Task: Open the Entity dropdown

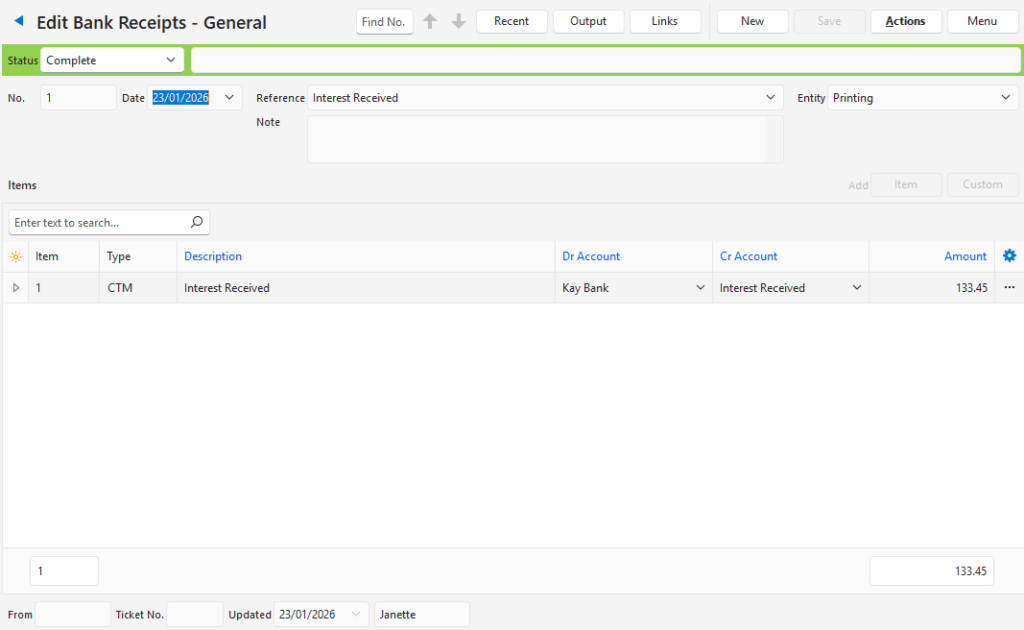Action: pos(1005,98)
